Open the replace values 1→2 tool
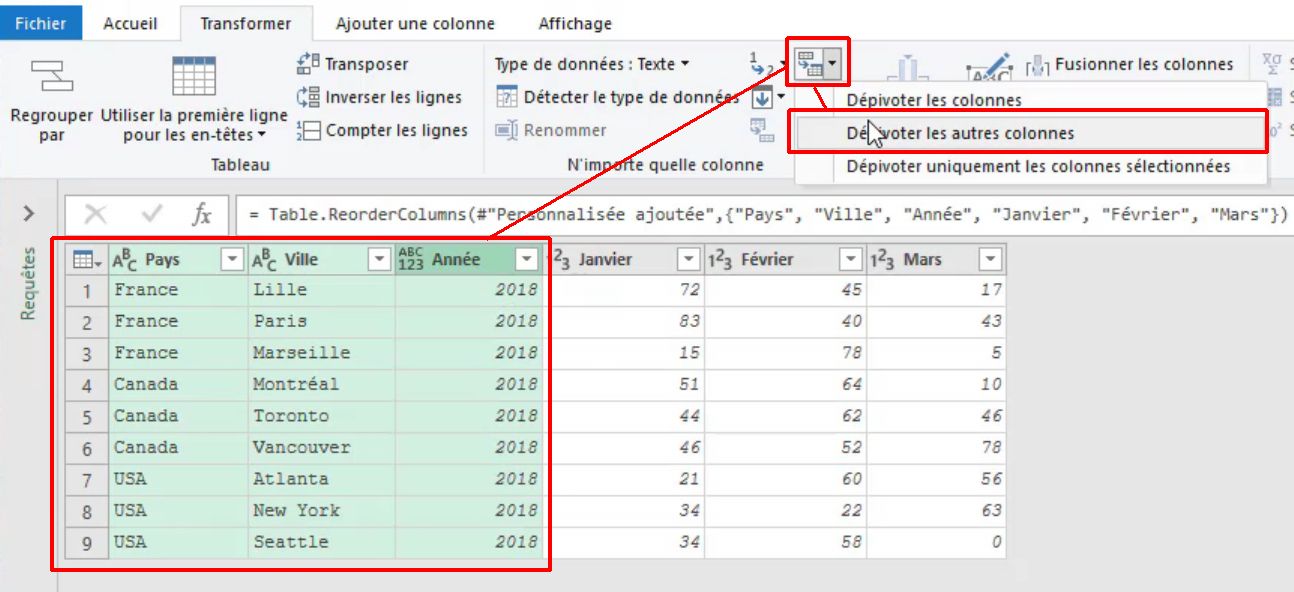Image resolution: width=1294 pixels, height=592 pixels. pyautogui.click(x=762, y=64)
